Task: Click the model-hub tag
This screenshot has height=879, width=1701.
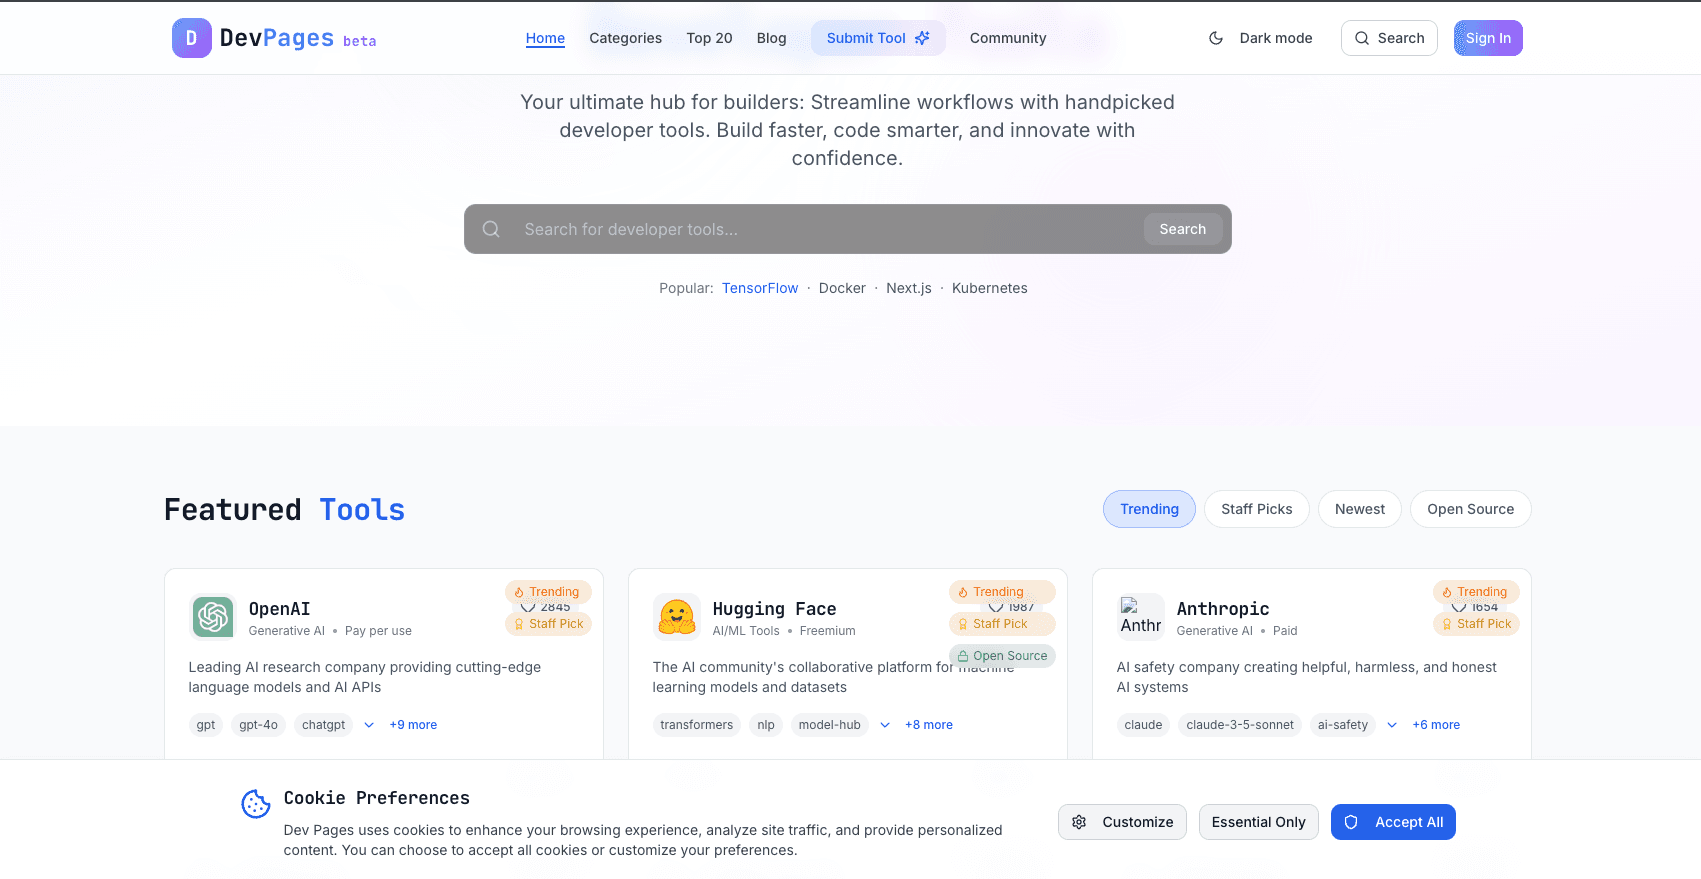Action: tap(830, 725)
